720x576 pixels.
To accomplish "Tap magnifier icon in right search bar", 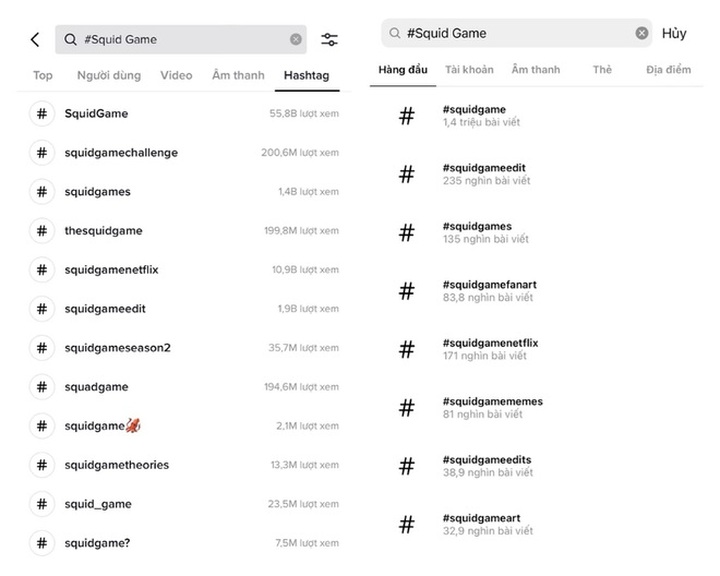I will tap(393, 33).
